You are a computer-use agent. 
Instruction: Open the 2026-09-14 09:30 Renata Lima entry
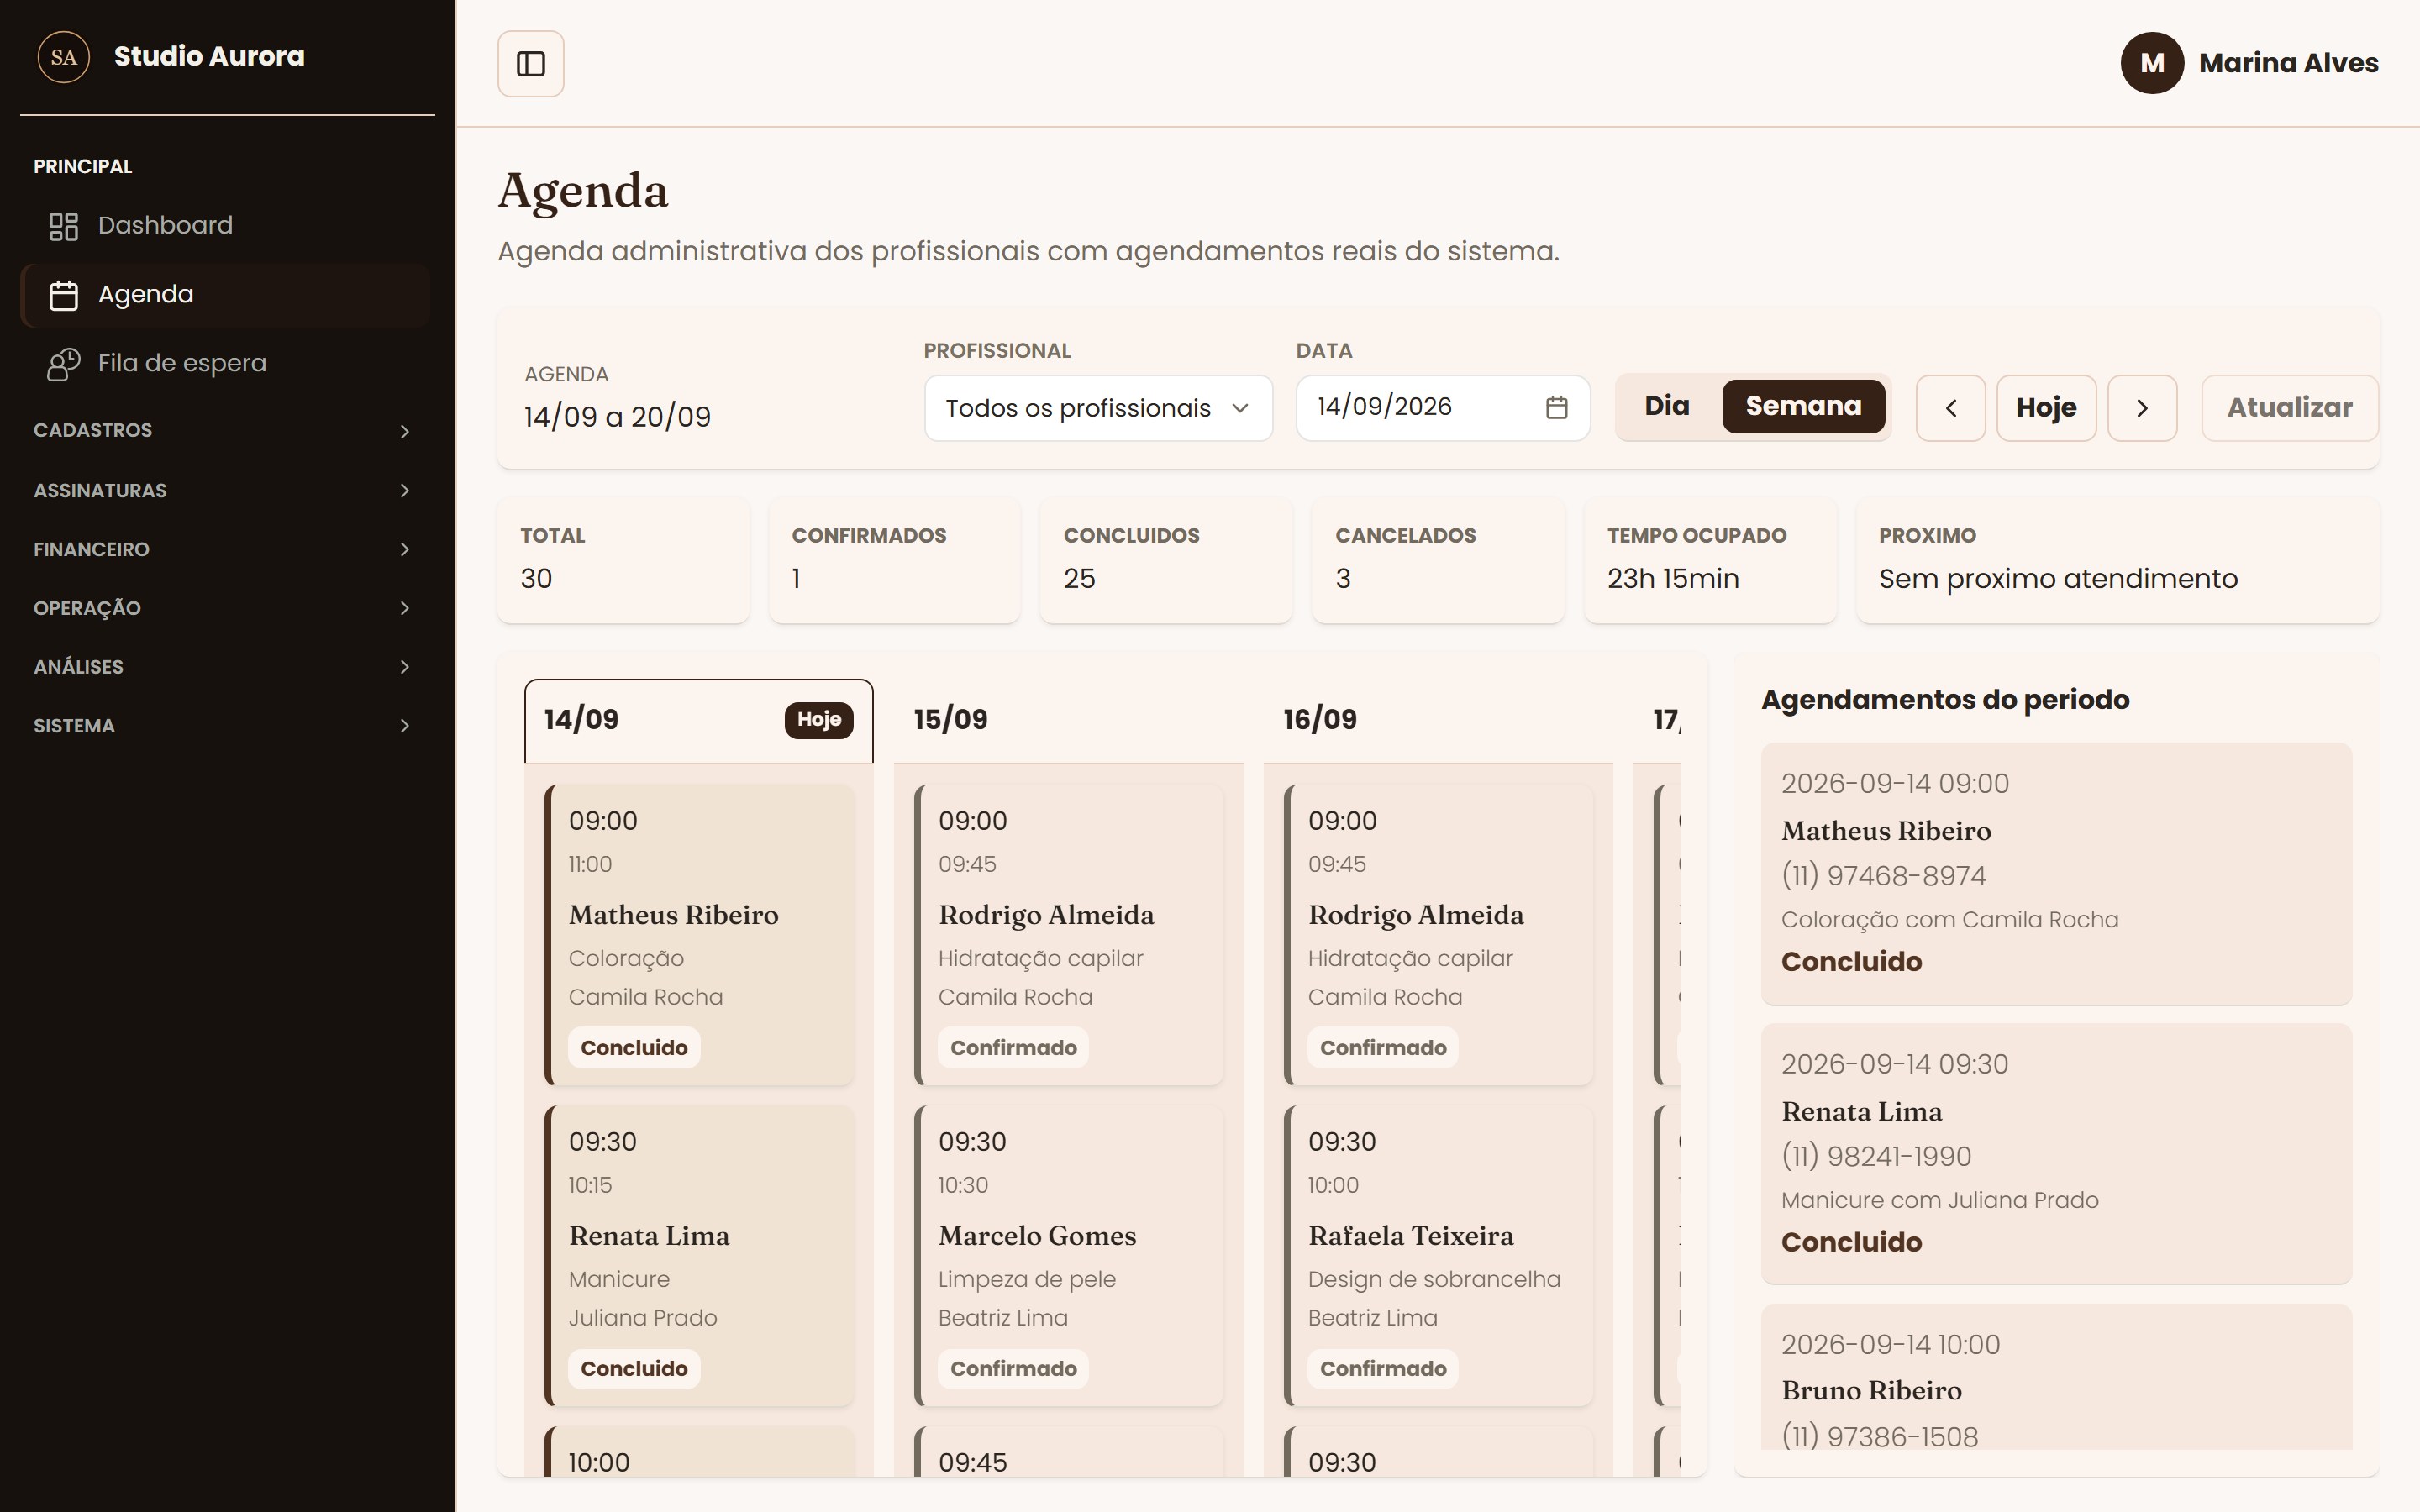[2056, 1154]
